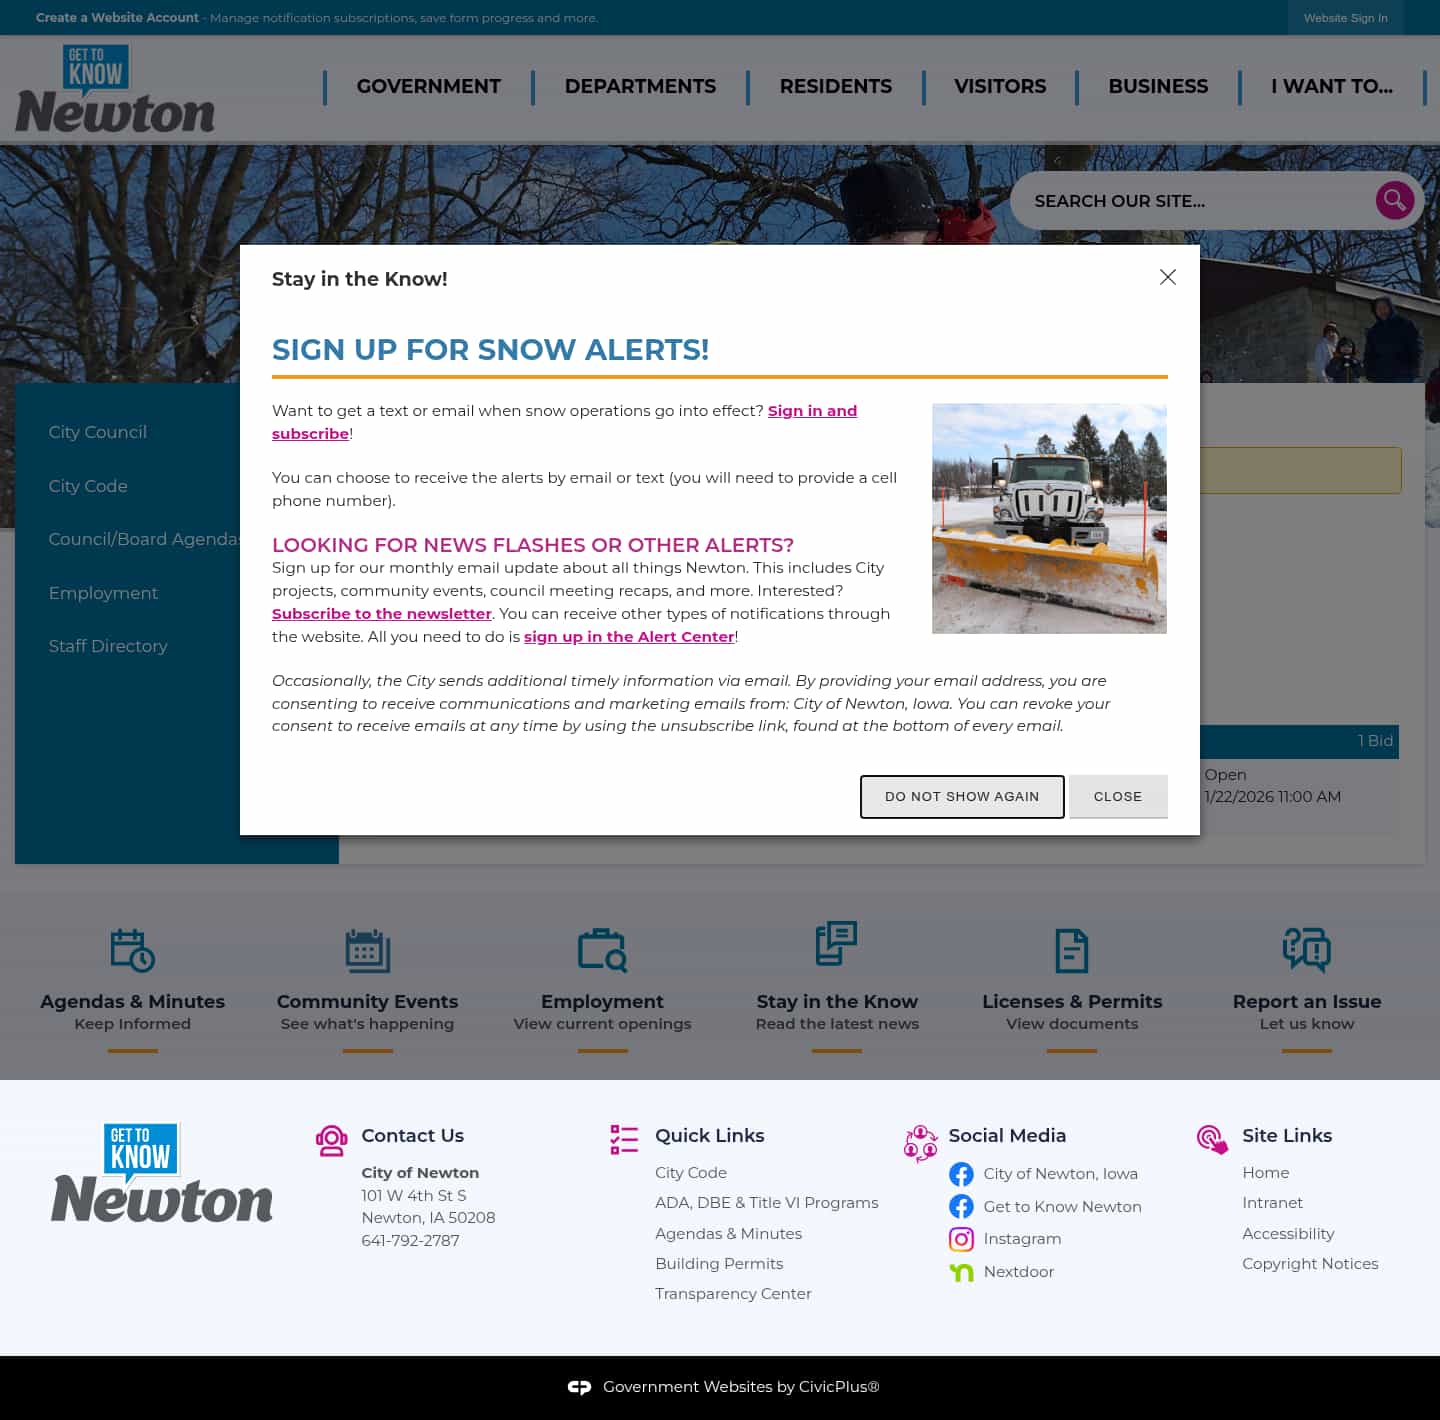Click the Sign in and subscribe link
1440x1420 pixels.
click(812, 410)
